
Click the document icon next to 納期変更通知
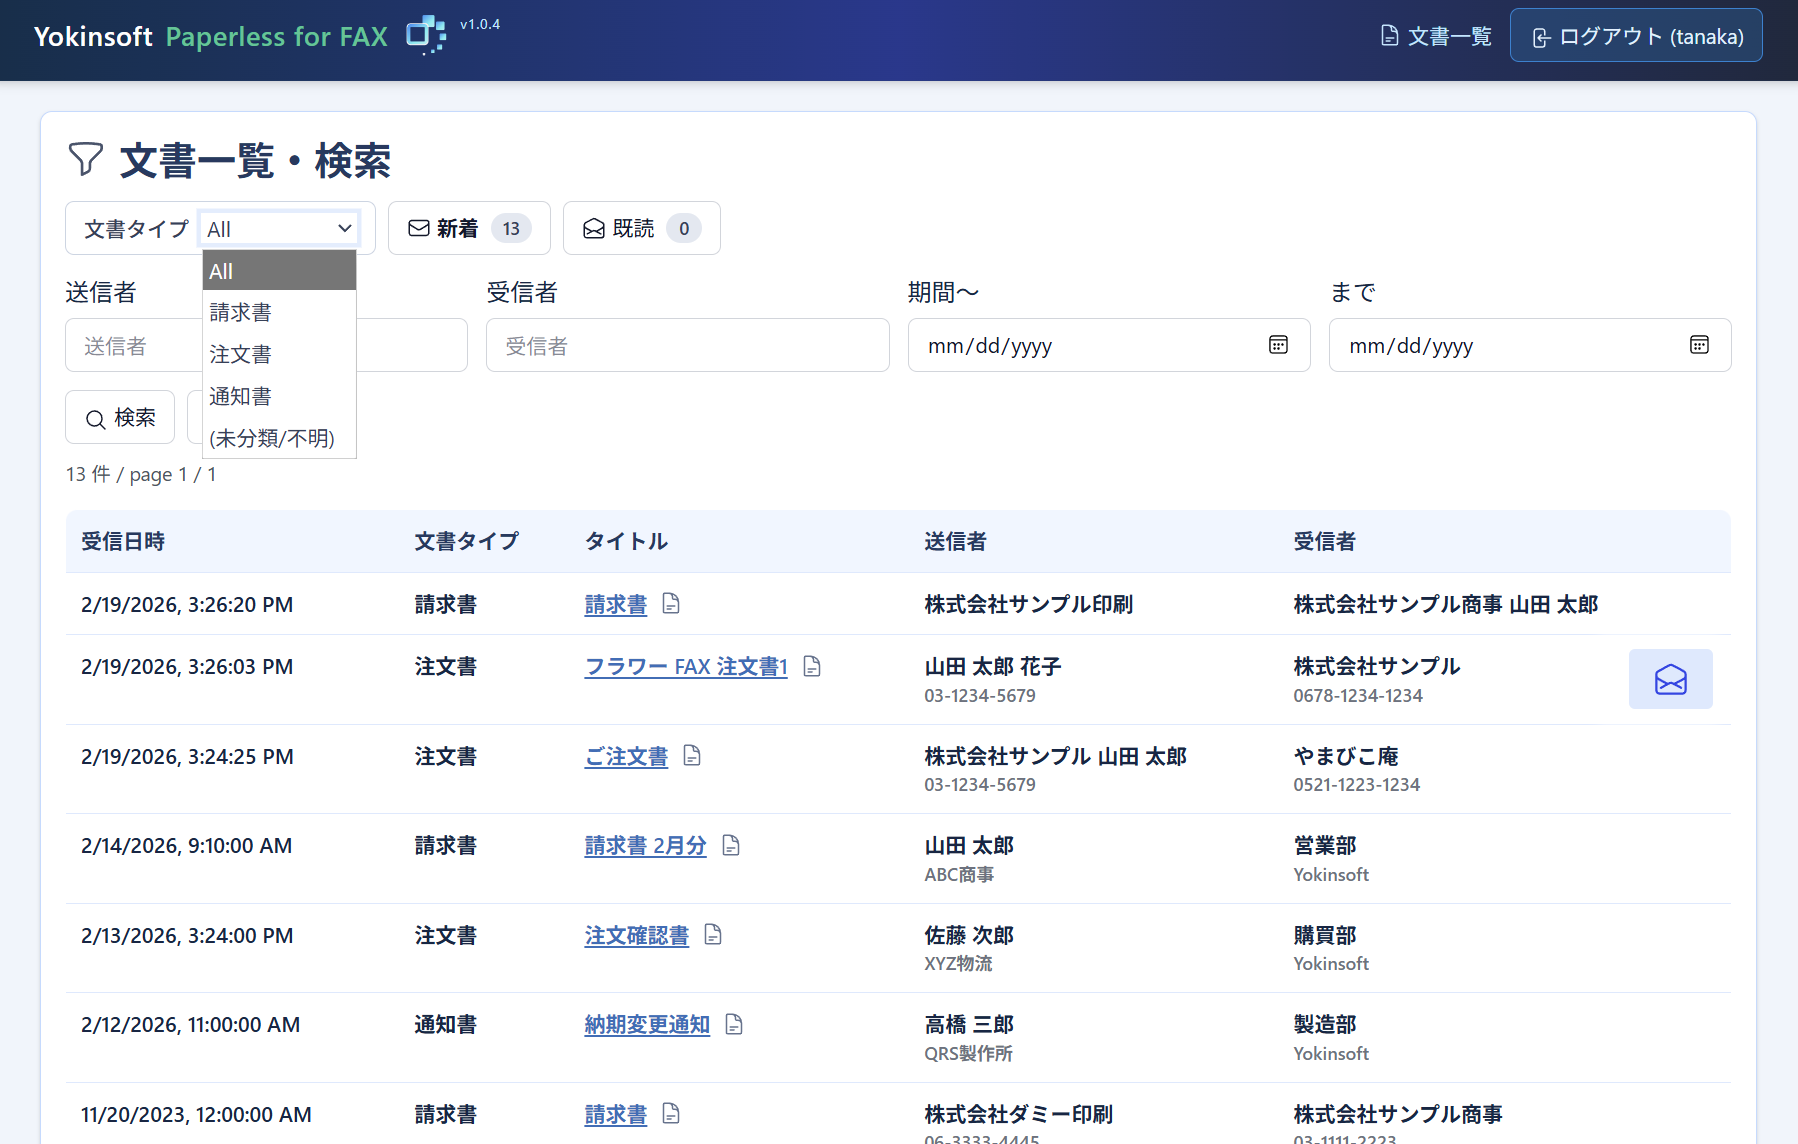point(734,1024)
